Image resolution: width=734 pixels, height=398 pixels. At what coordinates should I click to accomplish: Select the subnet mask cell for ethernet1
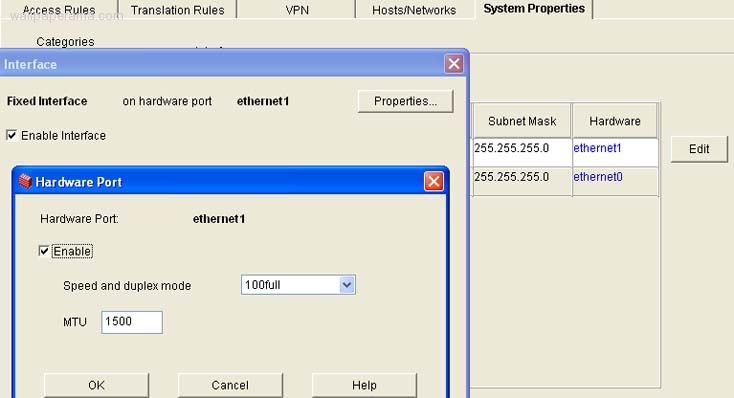522,152
